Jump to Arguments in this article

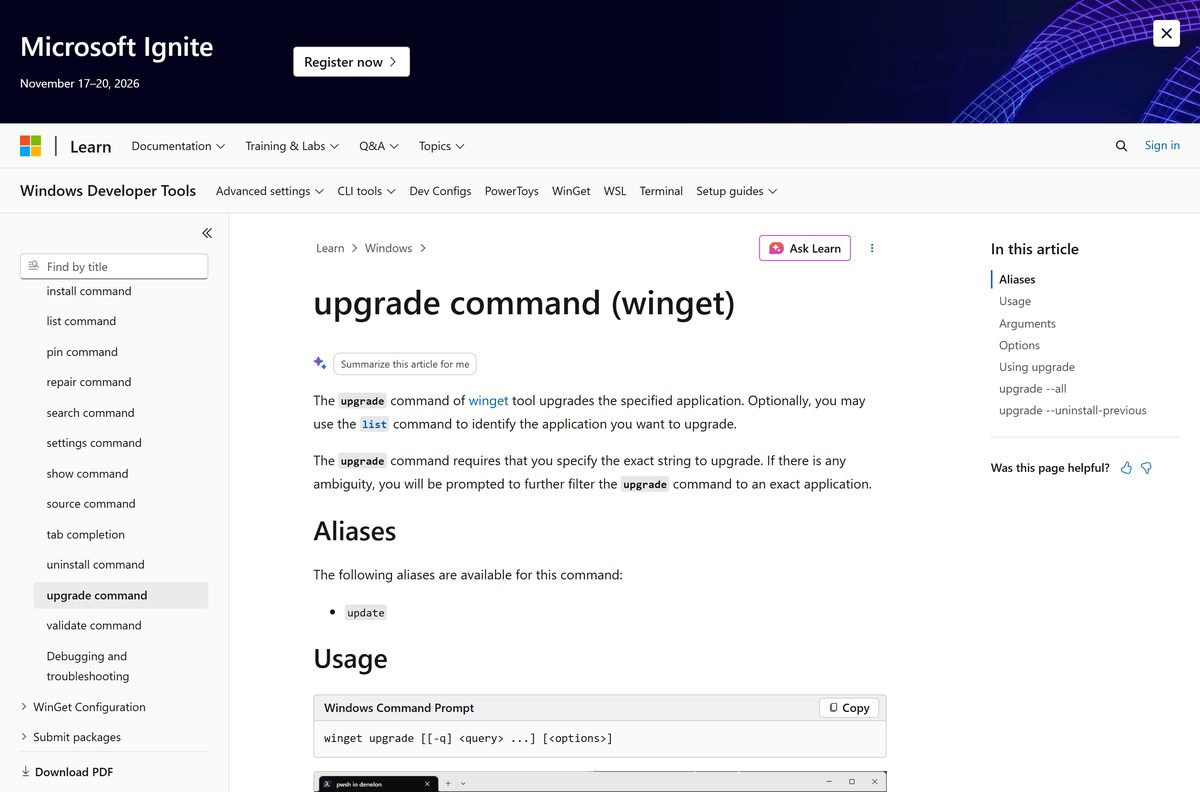[1027, 323]
